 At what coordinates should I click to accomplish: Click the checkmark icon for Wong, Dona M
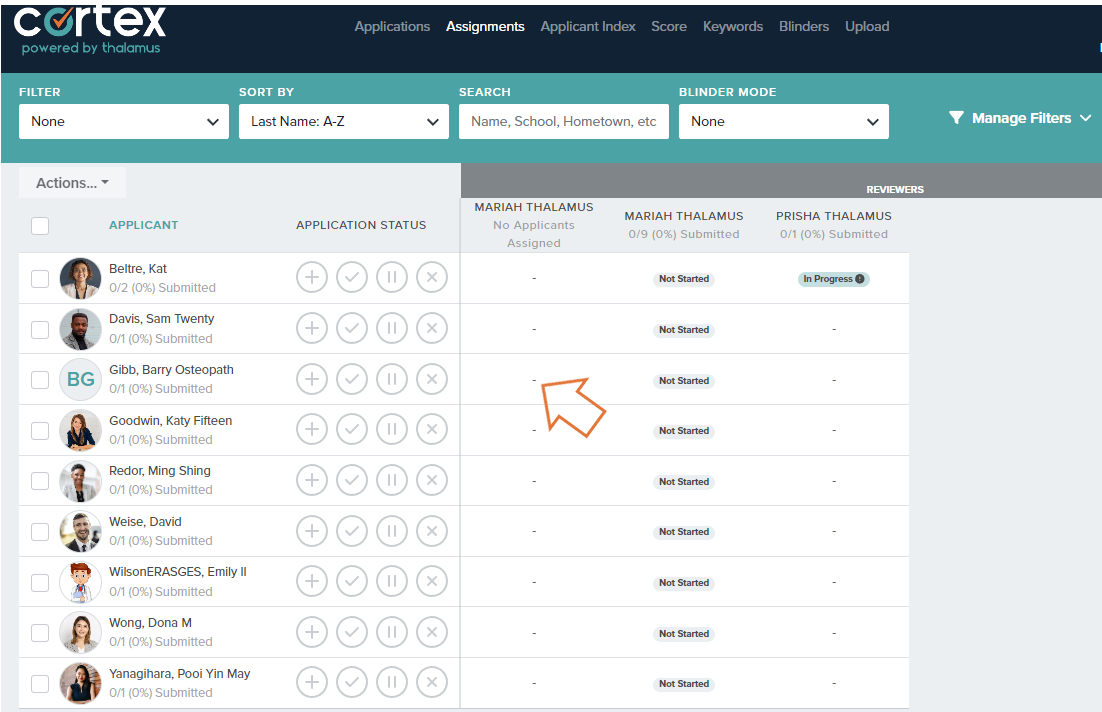click(x=351, y=631)
